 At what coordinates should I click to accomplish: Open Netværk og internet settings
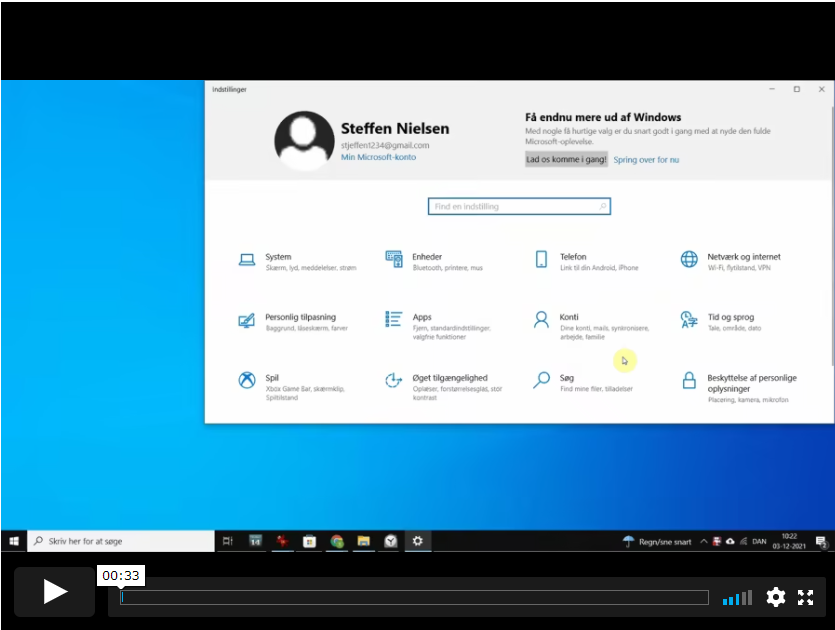click(x=743, y=257)
